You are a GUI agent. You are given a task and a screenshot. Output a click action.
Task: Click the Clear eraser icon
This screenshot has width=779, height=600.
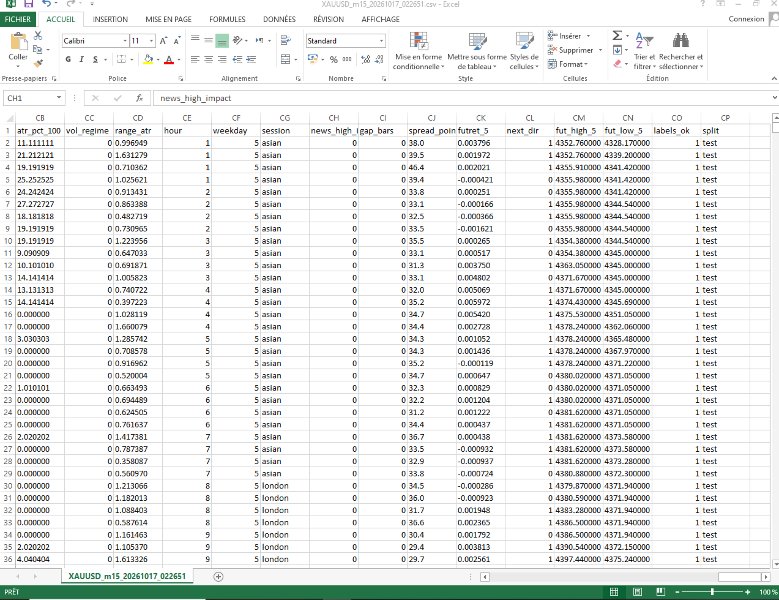tap(617, 64)
